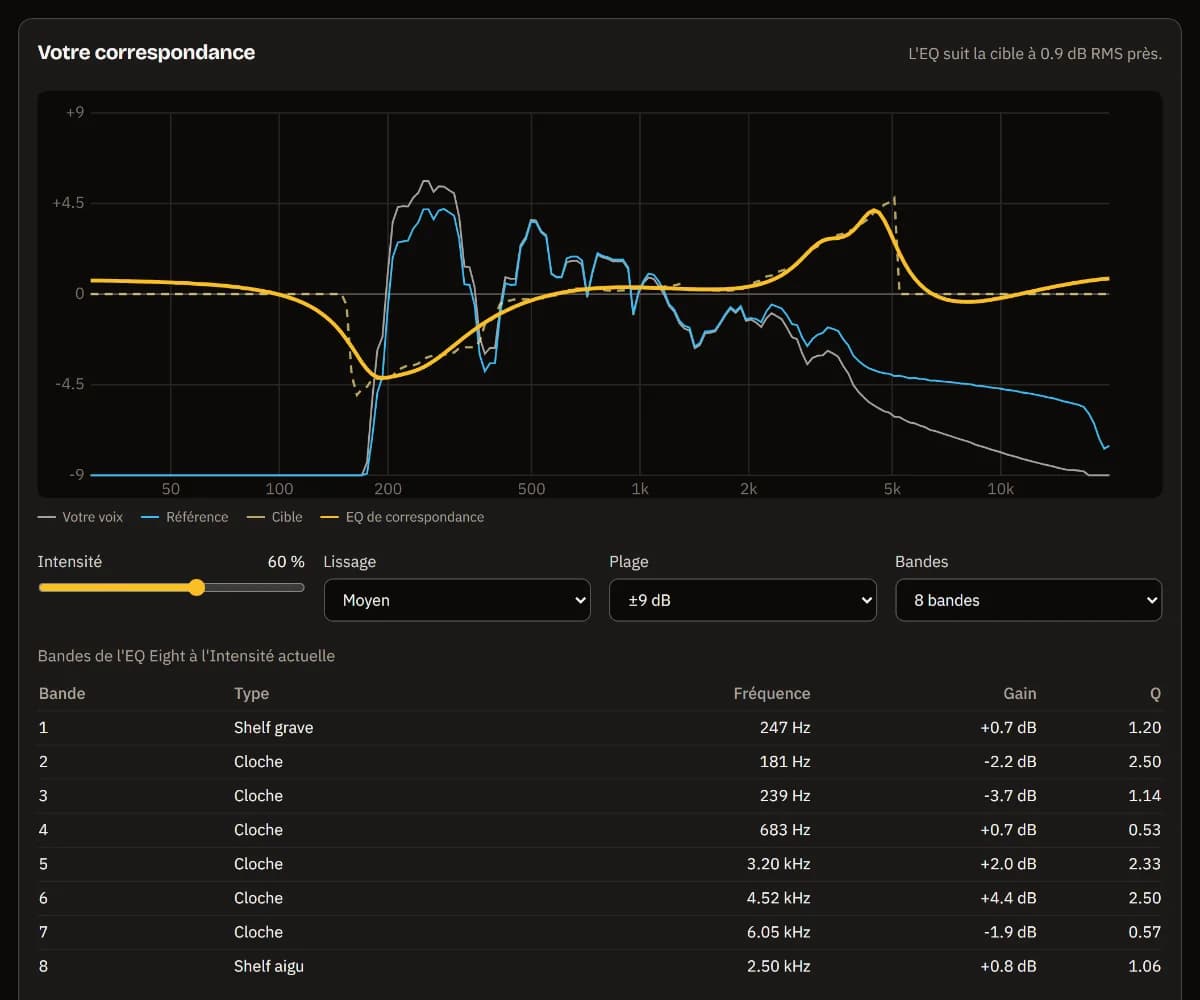This screenshot has height=1000, width=1200.
Task: Click the -3.7 dB gain cell
Action: click(1009, 795)
